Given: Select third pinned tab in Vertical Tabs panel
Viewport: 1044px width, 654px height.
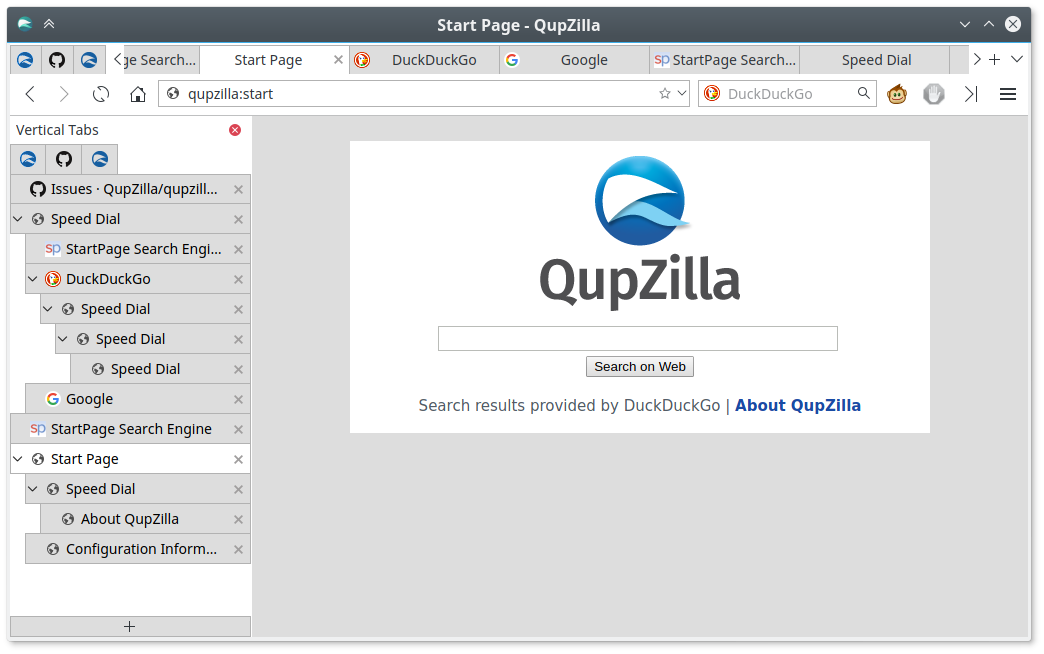Looking at the screenshot, I should point(100,159).
